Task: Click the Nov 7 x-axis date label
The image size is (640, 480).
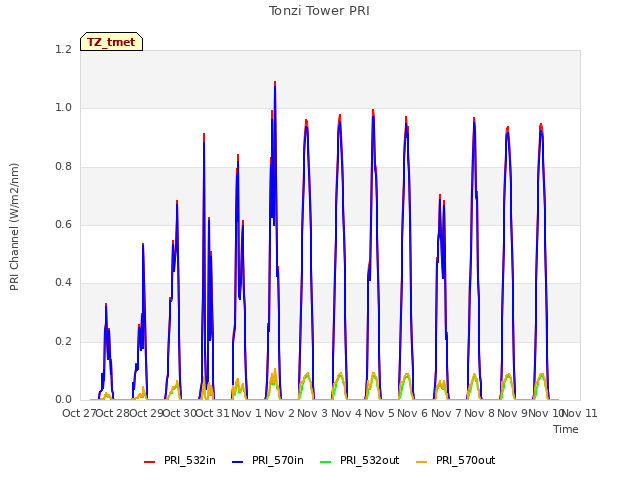Action: (x=446, y=413)
